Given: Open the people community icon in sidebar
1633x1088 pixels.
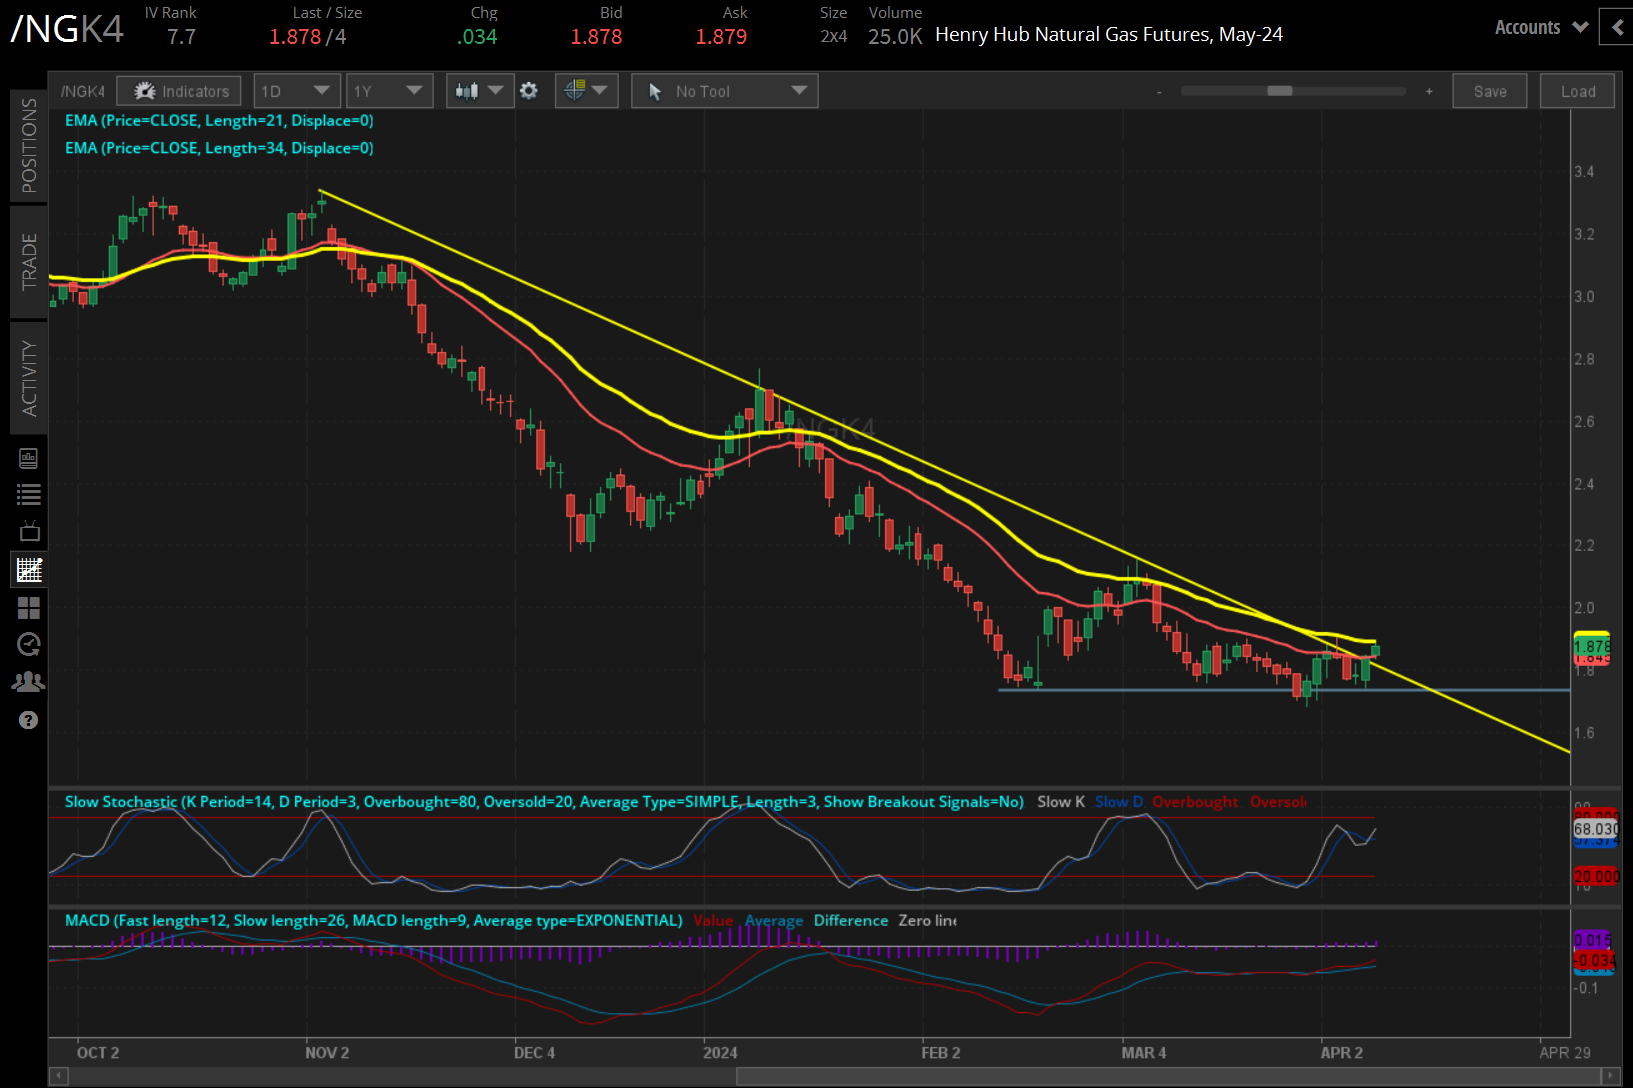Looking at the screenshot, I should coord(28,682).
